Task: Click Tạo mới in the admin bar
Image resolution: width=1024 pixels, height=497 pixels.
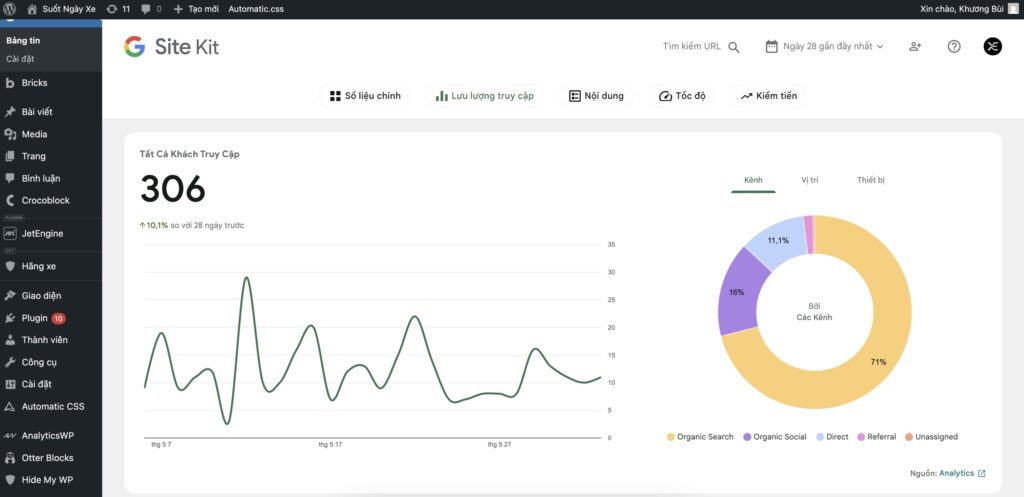Action: 196,9
